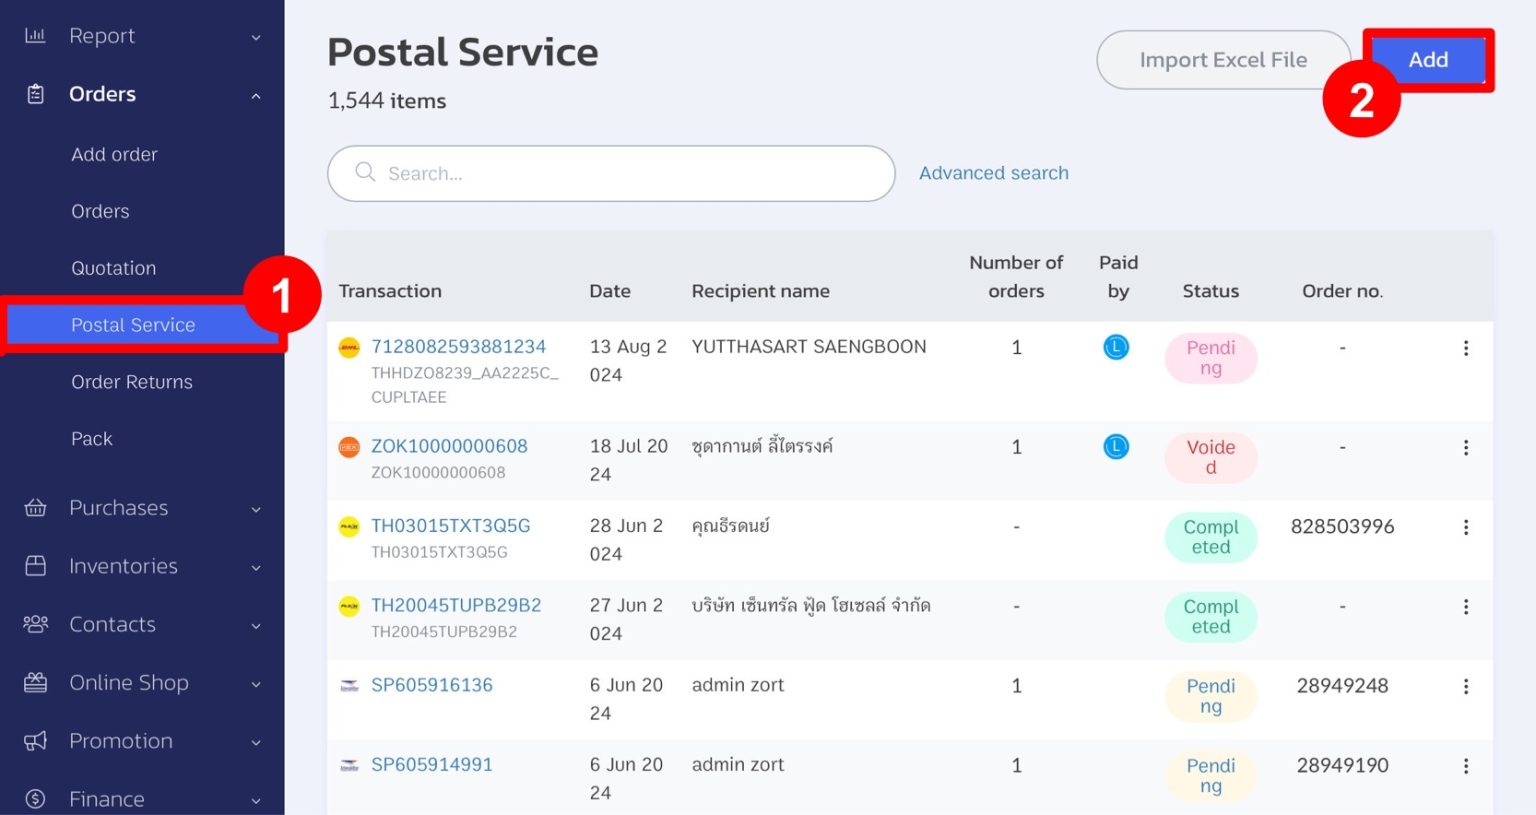Screen dimensions: 1536x815
Task: Click into the Search input field
Action: [620, 174]
